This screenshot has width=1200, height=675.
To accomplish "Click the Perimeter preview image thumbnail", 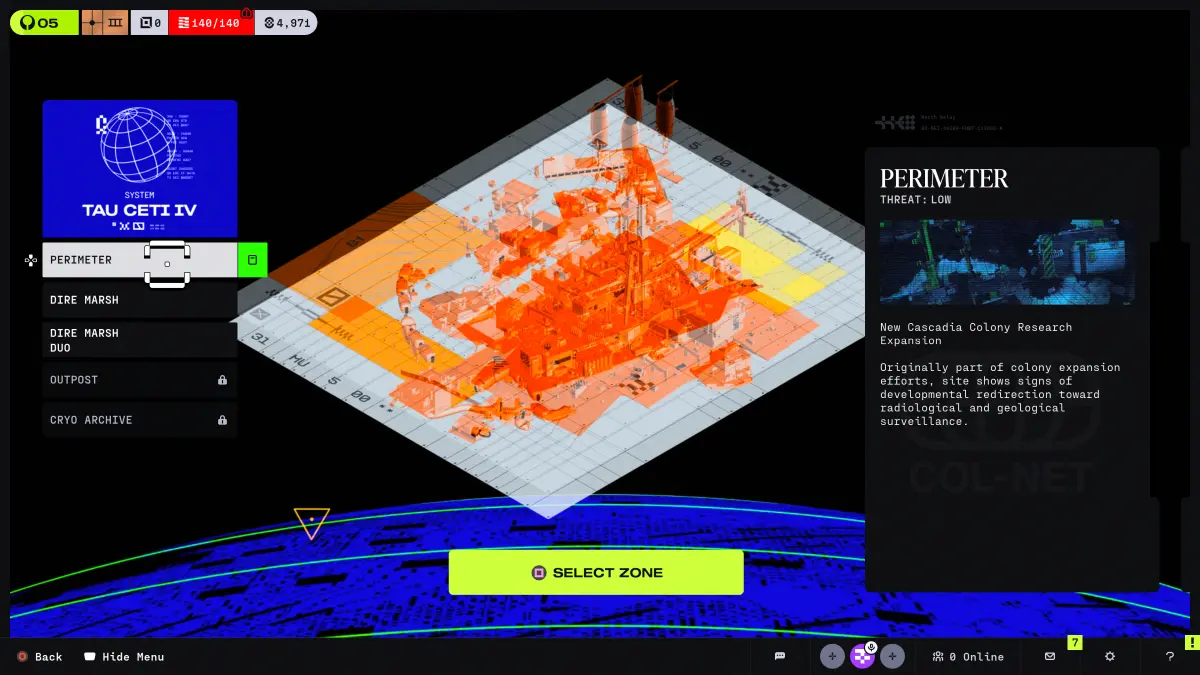I will point(1007,262).
